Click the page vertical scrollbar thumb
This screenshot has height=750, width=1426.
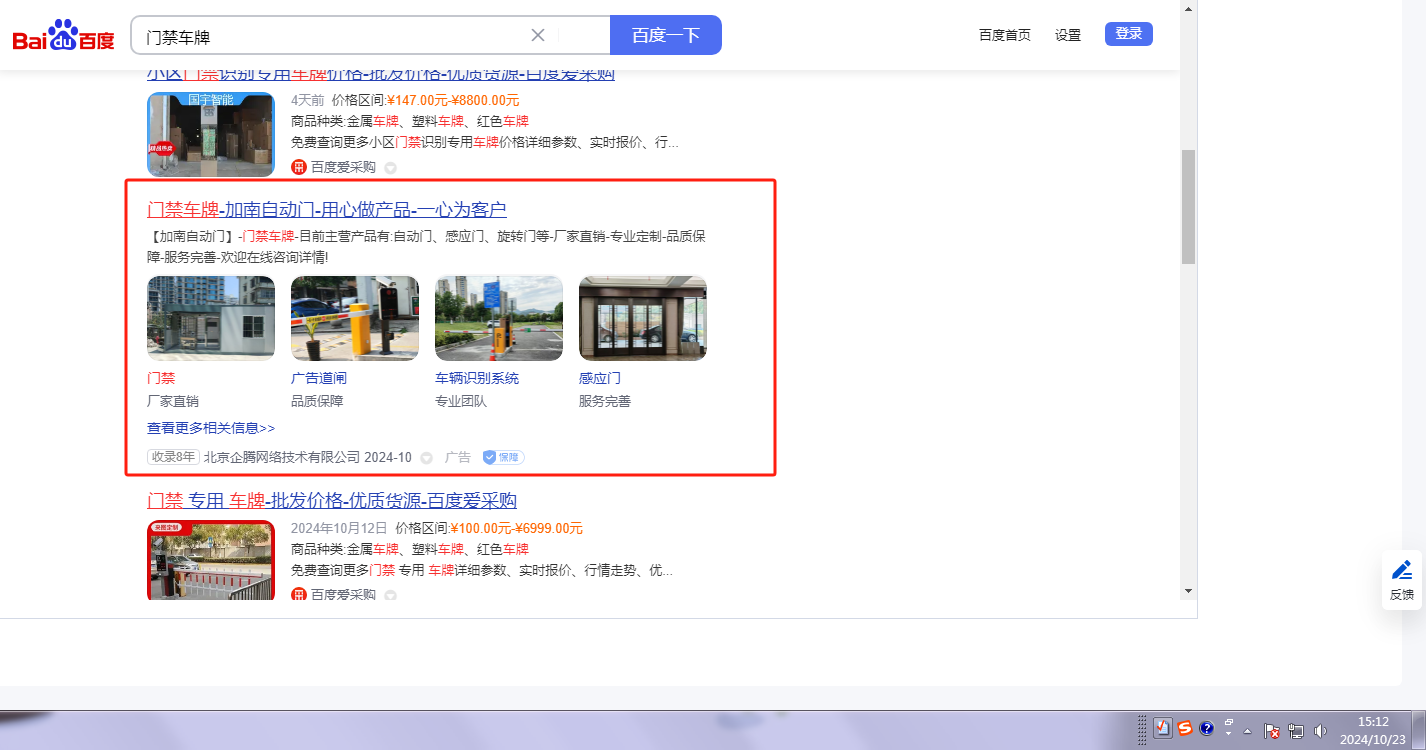click(1188, 207)
